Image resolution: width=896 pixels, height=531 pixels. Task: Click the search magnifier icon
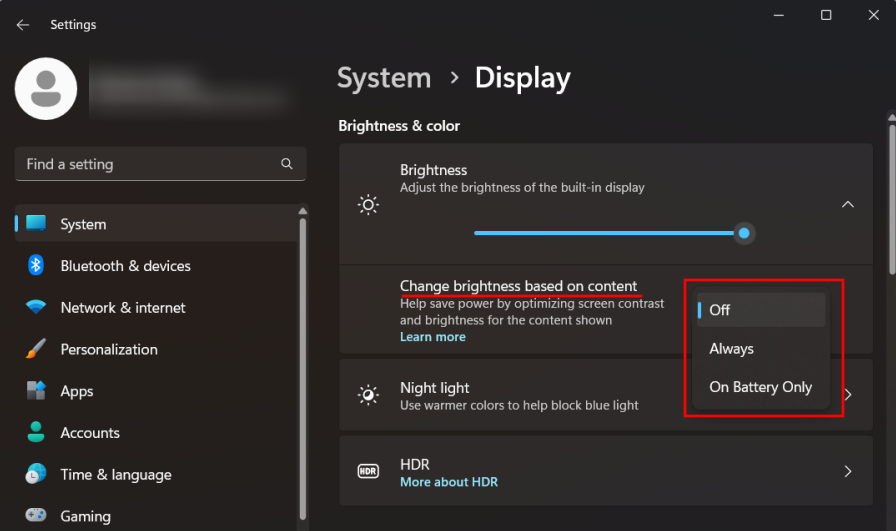tap(287, 164)
